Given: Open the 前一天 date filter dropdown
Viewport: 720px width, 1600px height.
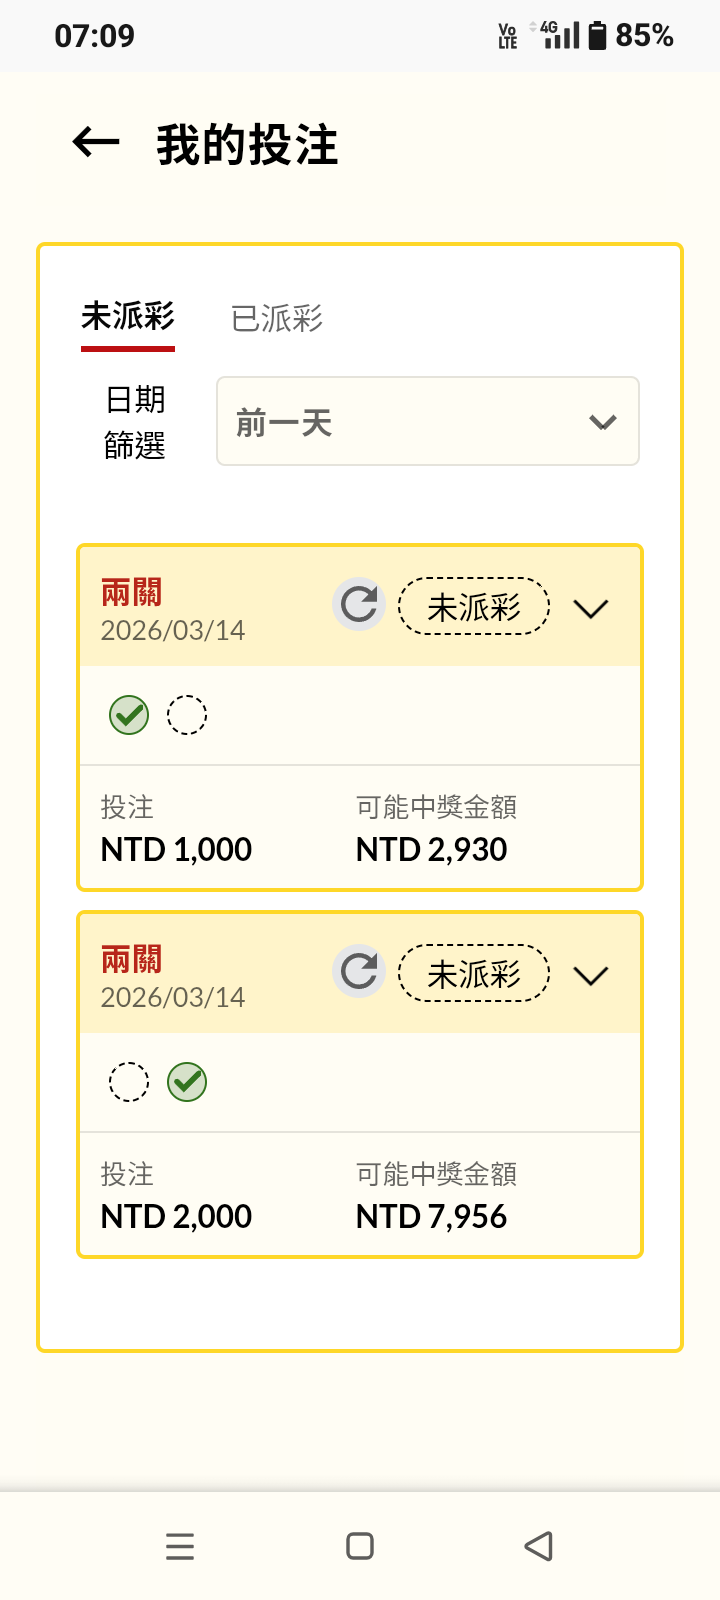Looking at the screenshot, I should (428, 422).
